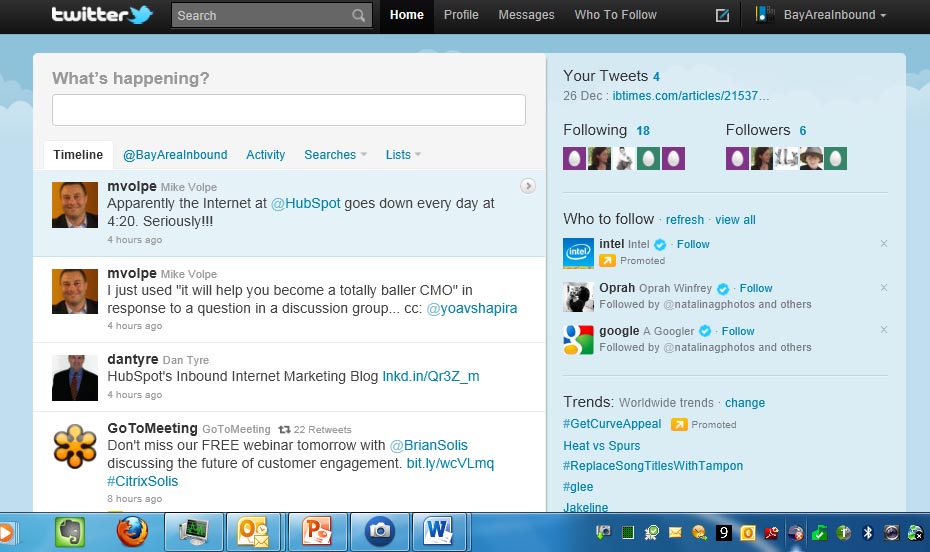Click Intel verified badge icon
The width and height of the screenshot is (930, 552).
click(x=660, y=244)
